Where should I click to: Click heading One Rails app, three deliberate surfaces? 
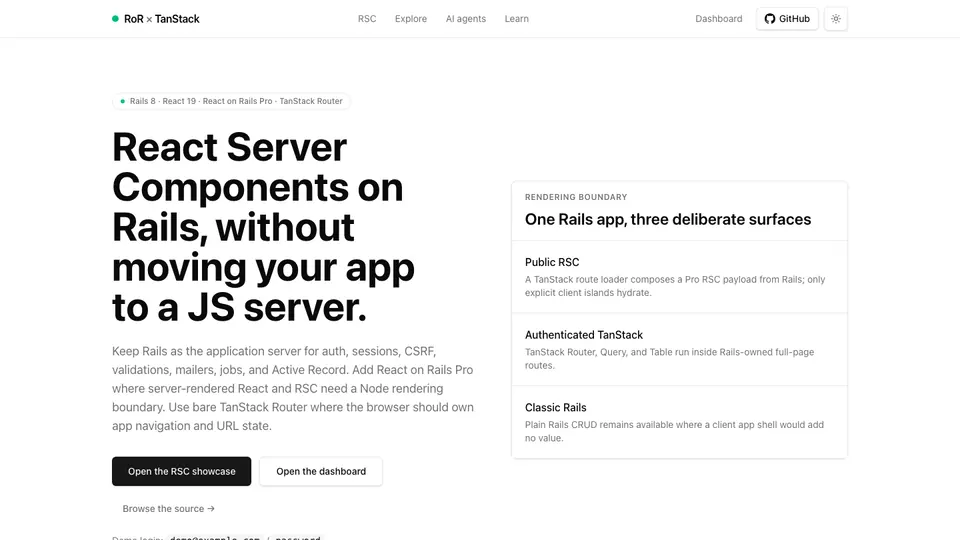pos(667,219)
